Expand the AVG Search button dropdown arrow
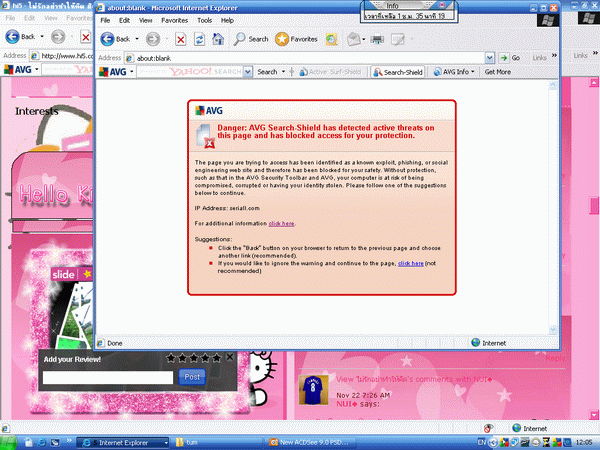This screenshot has height=450, width=600. (284, 72)
